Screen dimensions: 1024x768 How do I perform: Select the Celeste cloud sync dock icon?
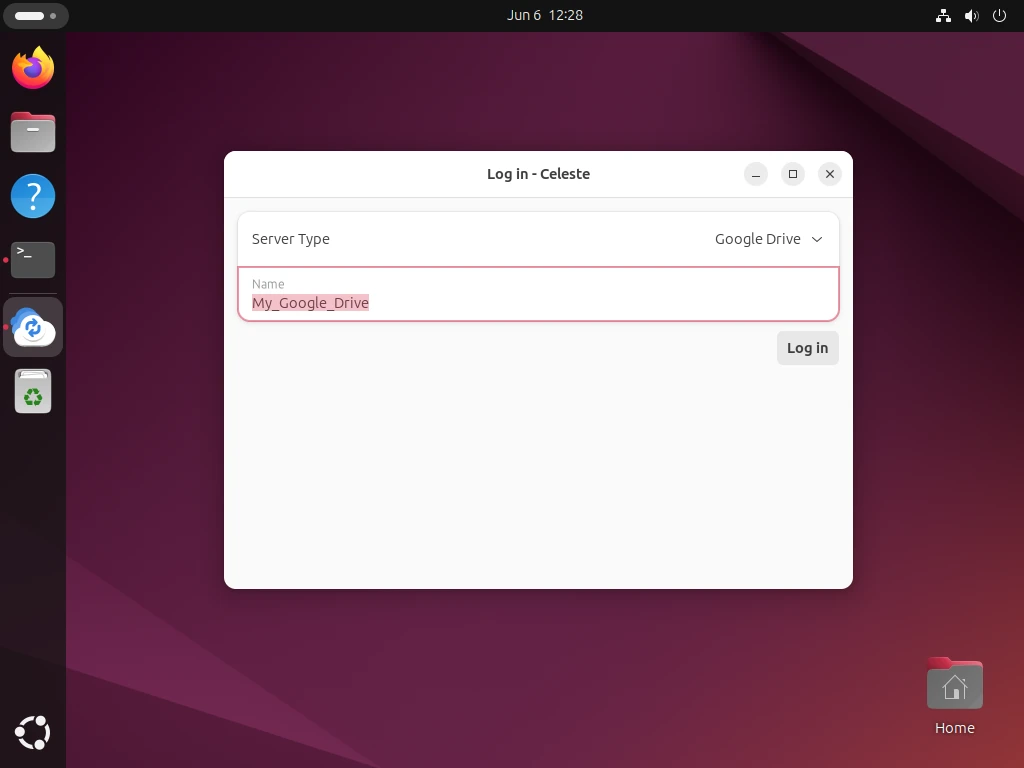[33, 327]
